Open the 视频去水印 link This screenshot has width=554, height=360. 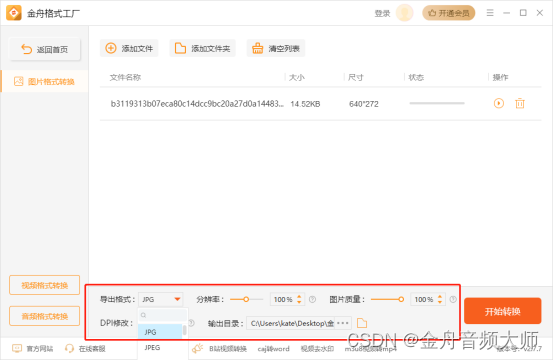click(317, 349)
